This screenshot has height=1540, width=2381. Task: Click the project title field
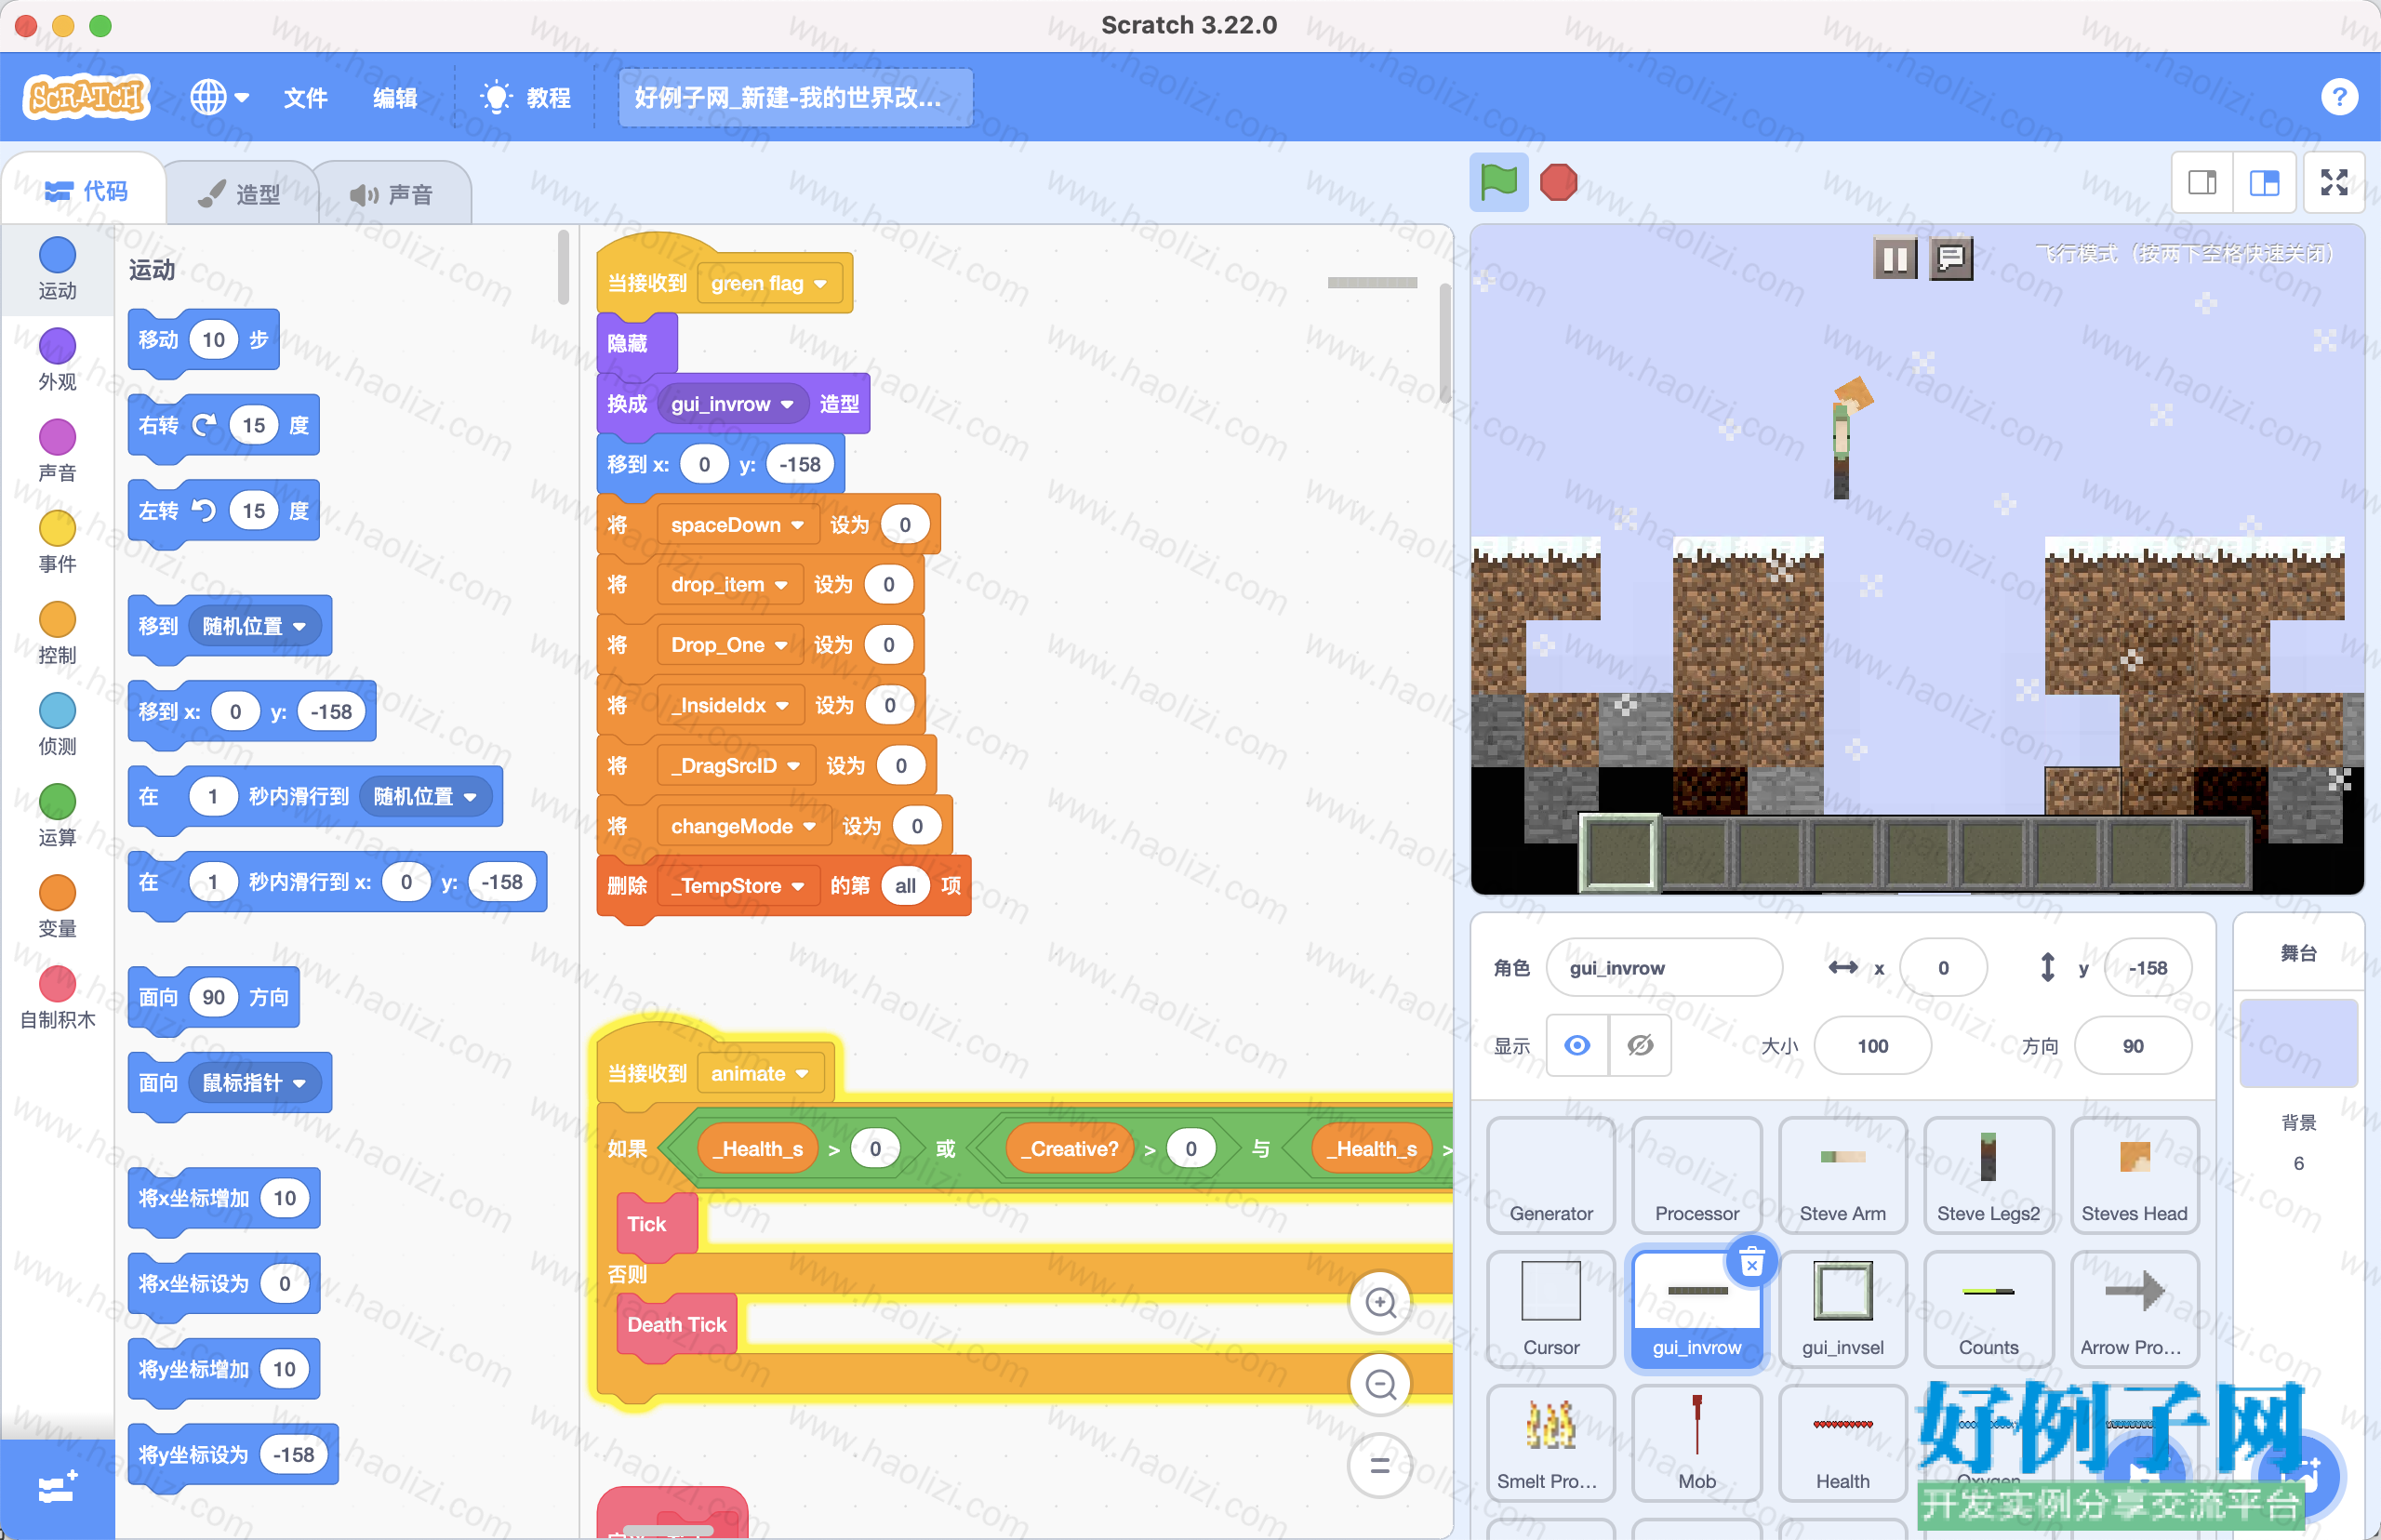795,97
